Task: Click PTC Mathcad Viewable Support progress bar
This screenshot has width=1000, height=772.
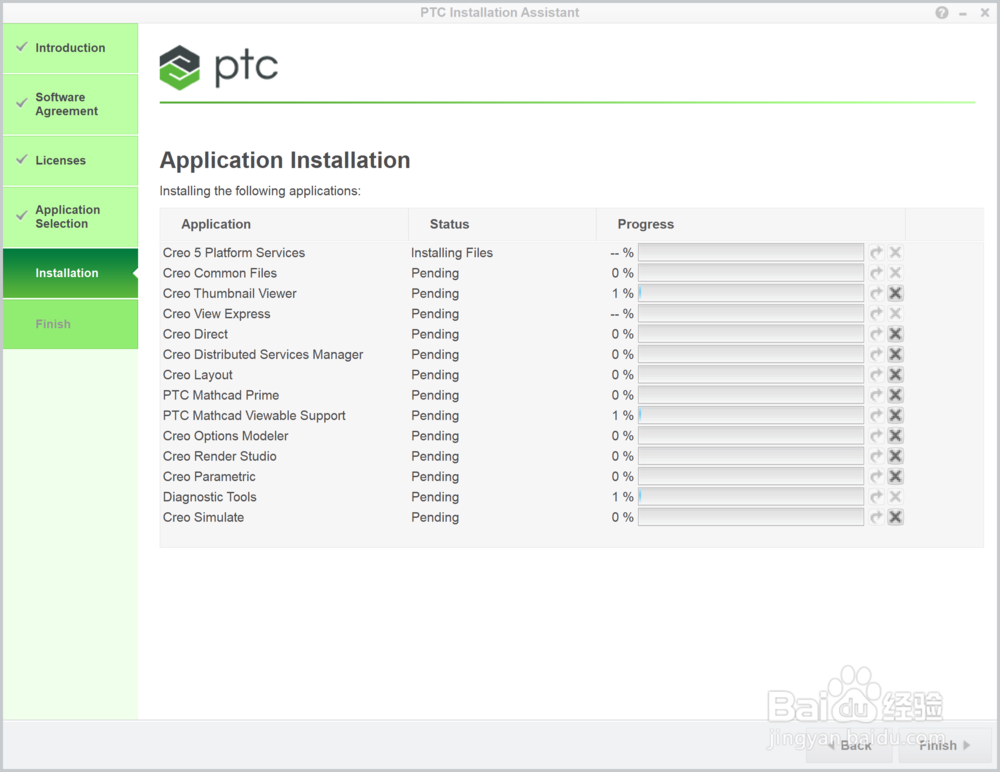Action: [751, 415]
